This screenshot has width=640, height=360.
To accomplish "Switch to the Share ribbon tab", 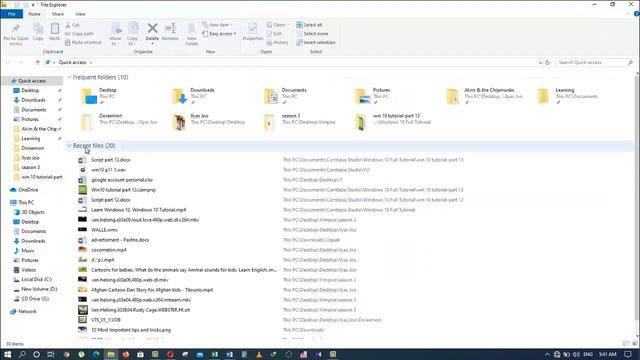I will 58,14.
